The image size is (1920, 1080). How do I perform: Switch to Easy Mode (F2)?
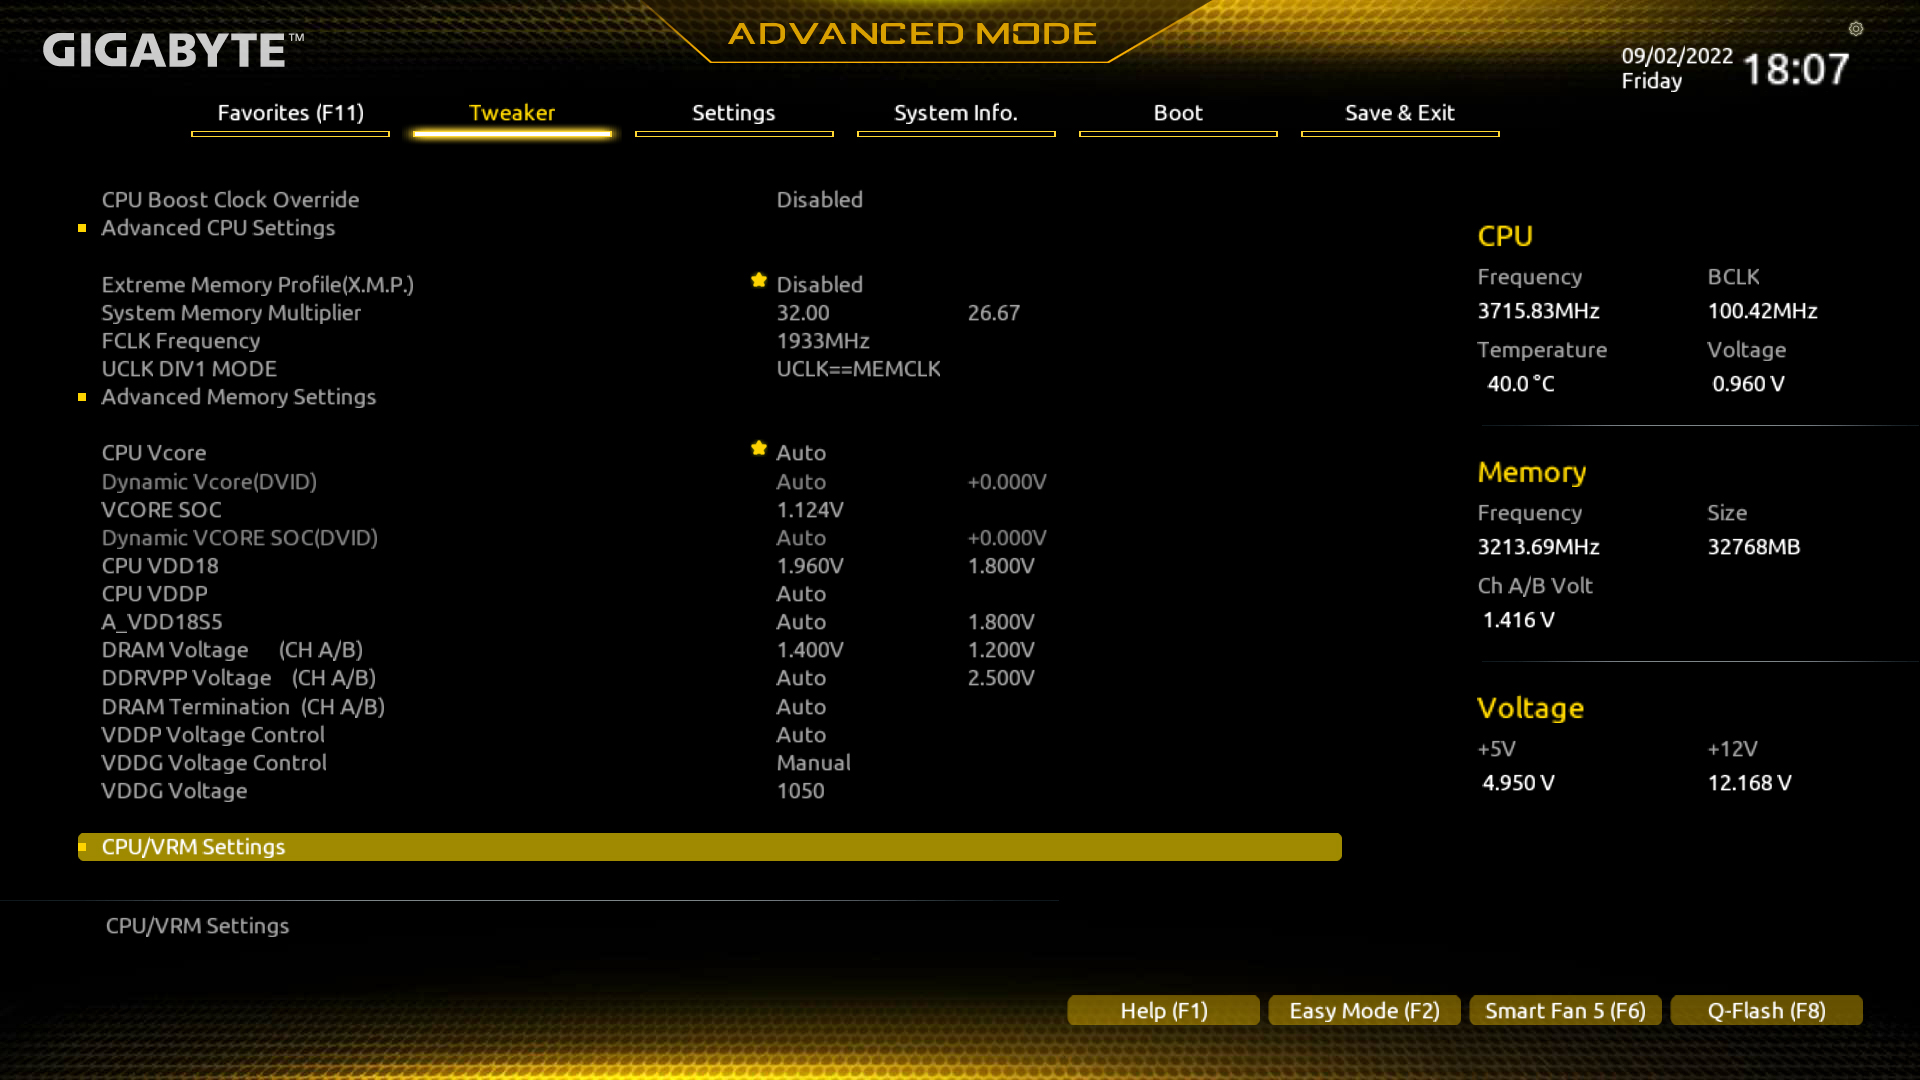1364,1010
